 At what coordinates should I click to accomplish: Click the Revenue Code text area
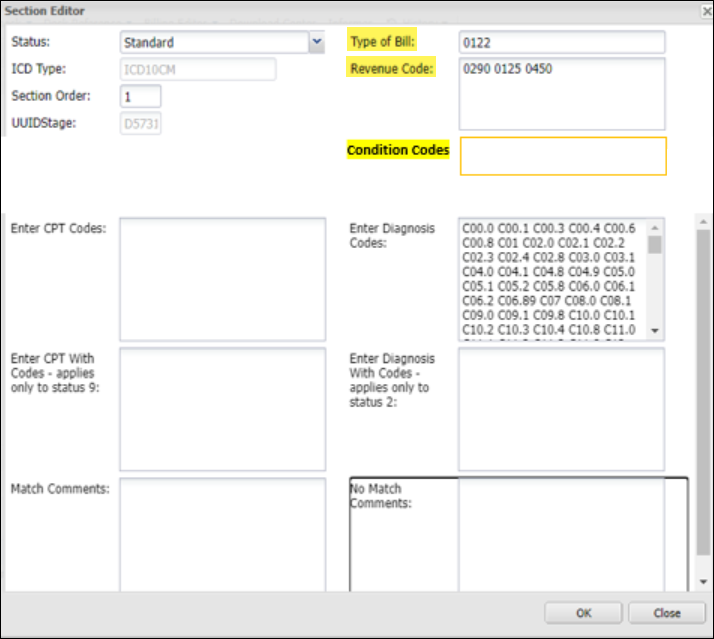(x=561, y=93)
